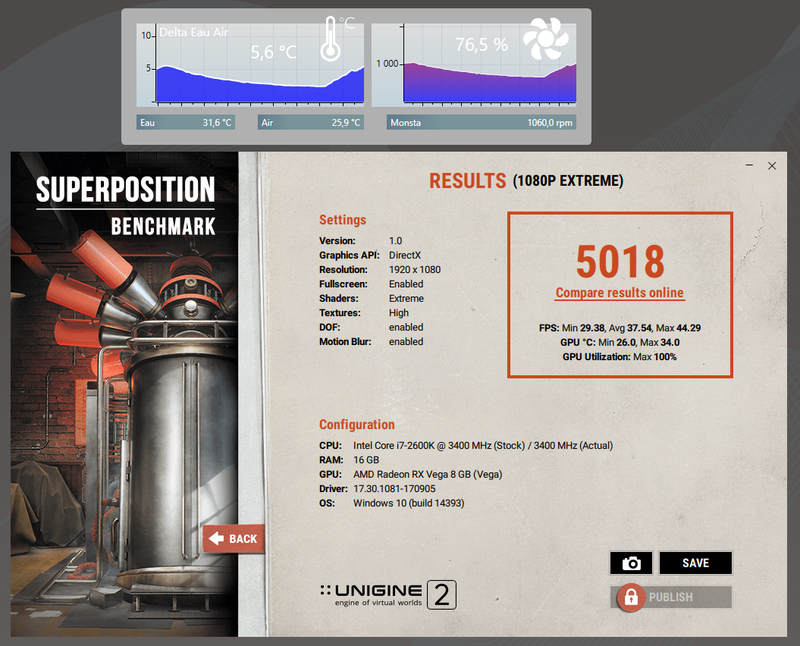Click the Delta Eau Air temperature graph
Viewport: 800px width, 646px height.
click(250, 65)
